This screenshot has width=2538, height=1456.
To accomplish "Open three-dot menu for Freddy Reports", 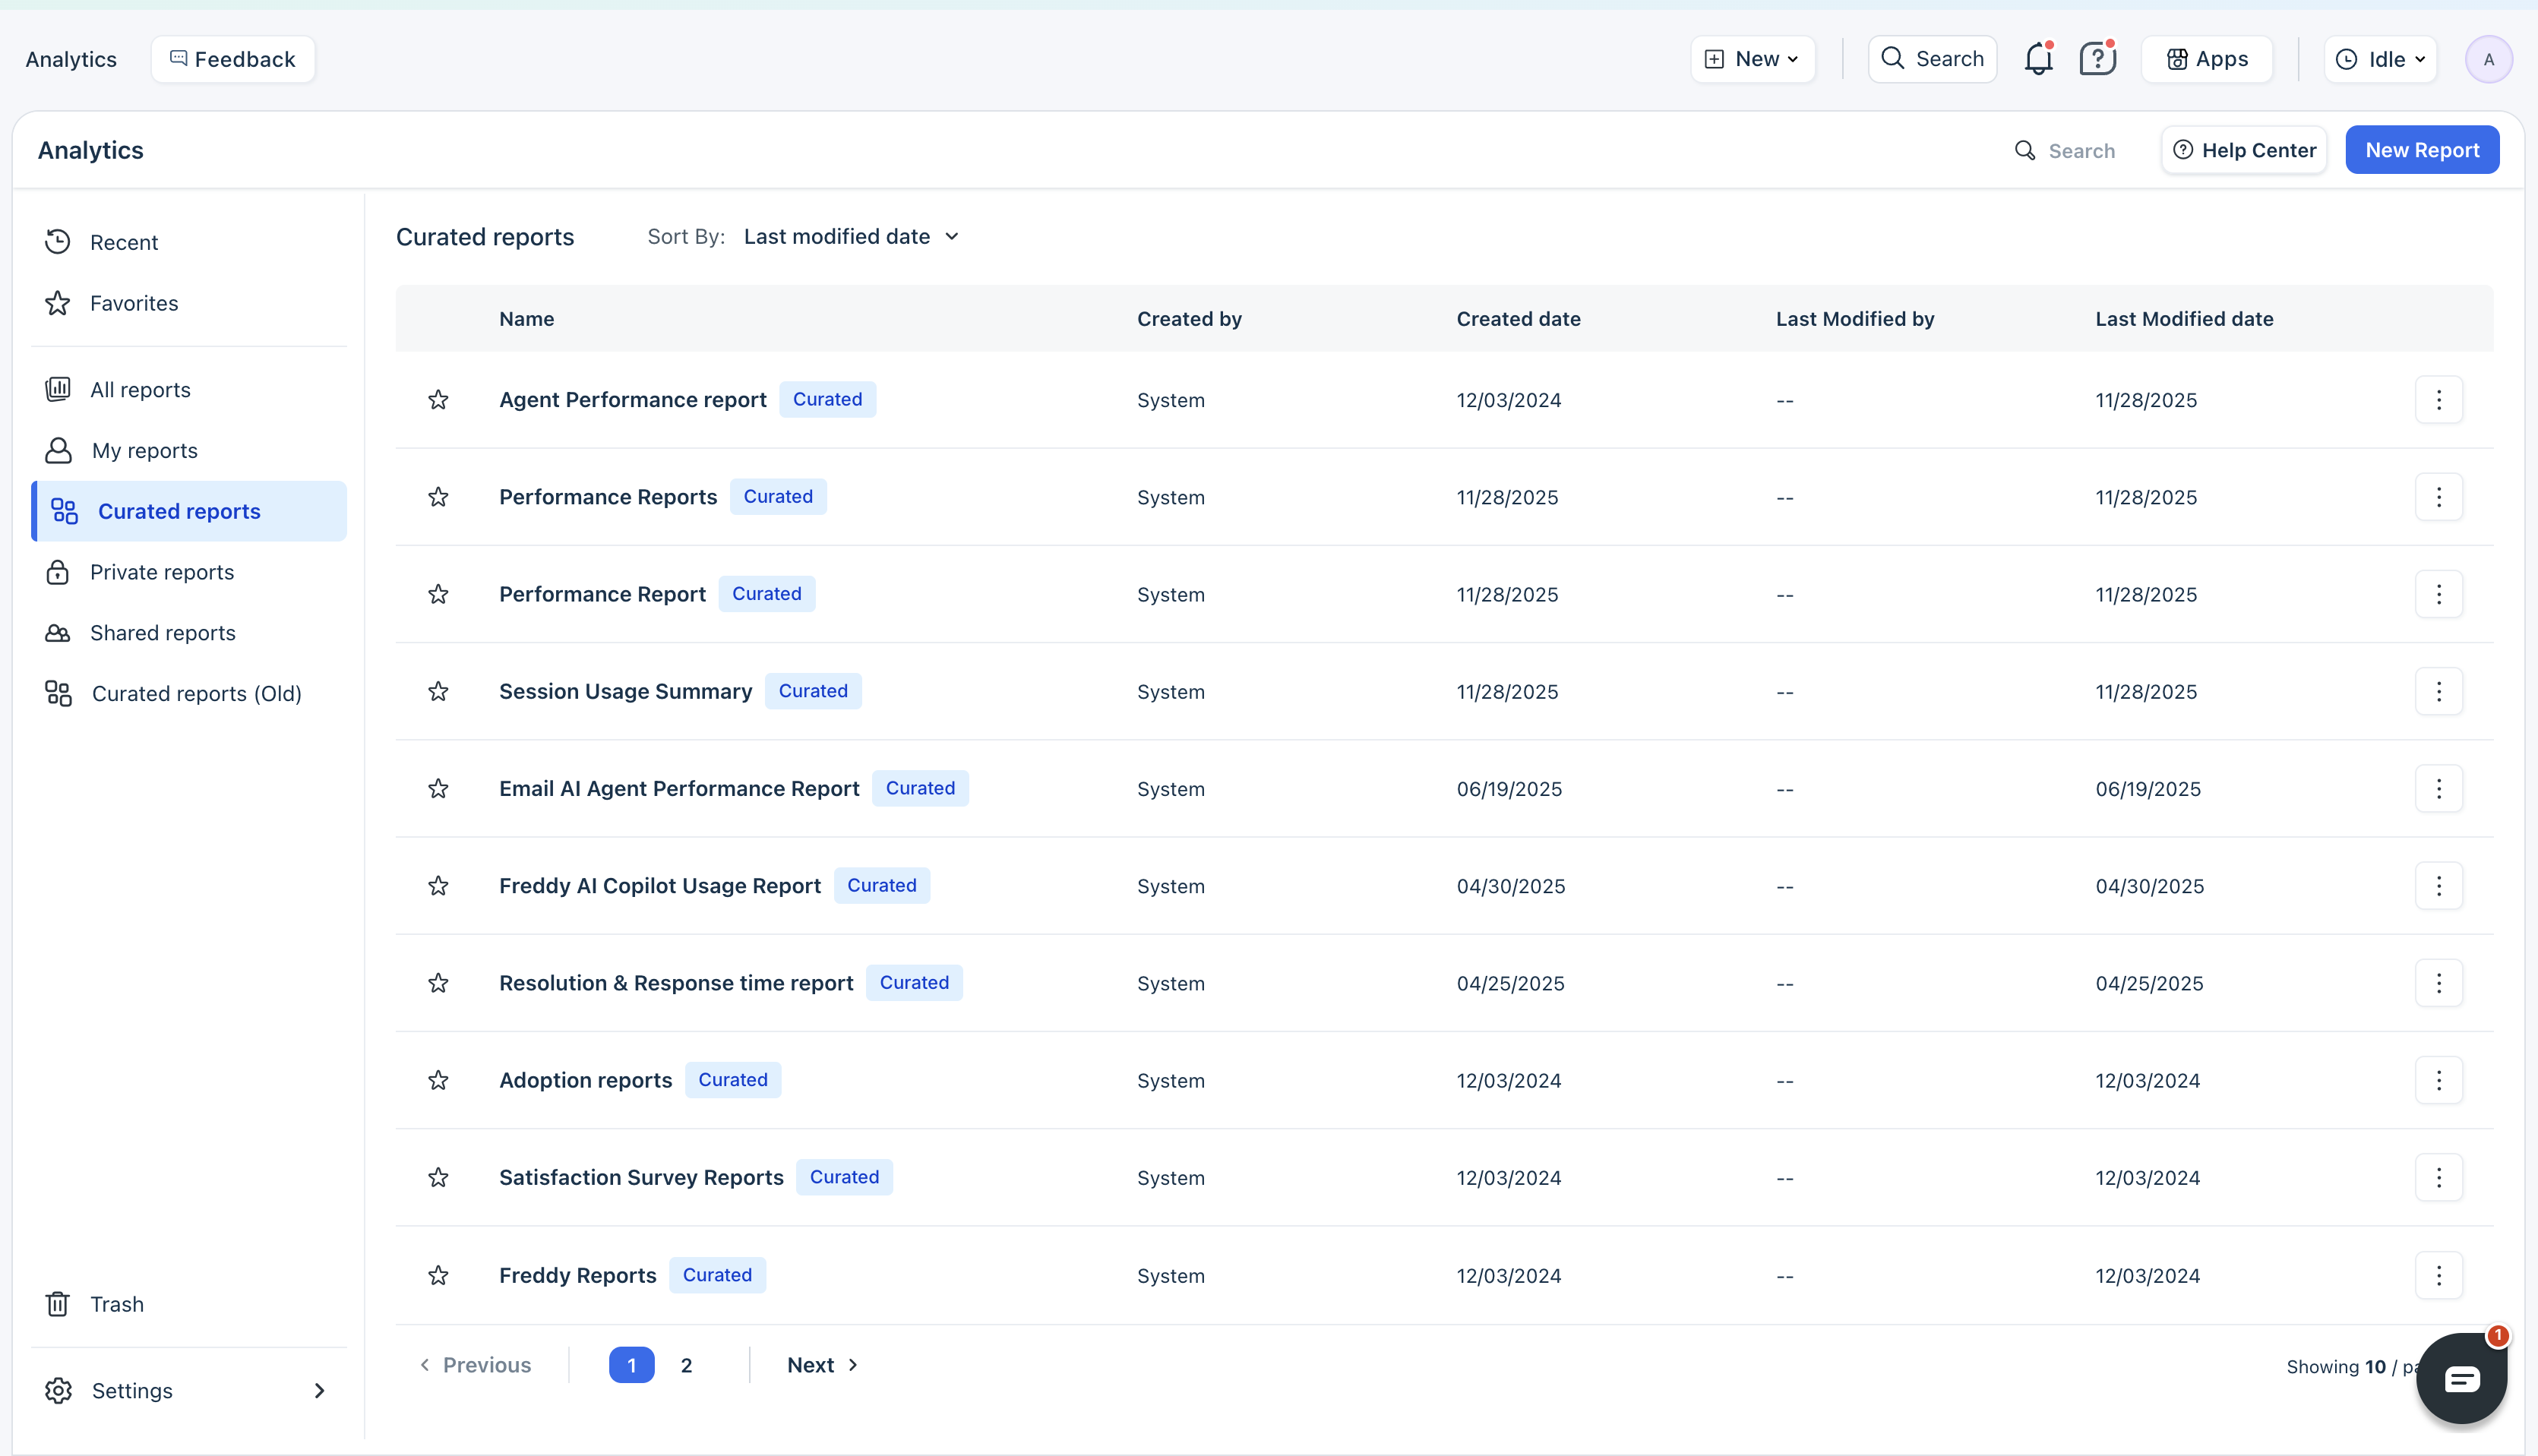I will [2438, 1275].
